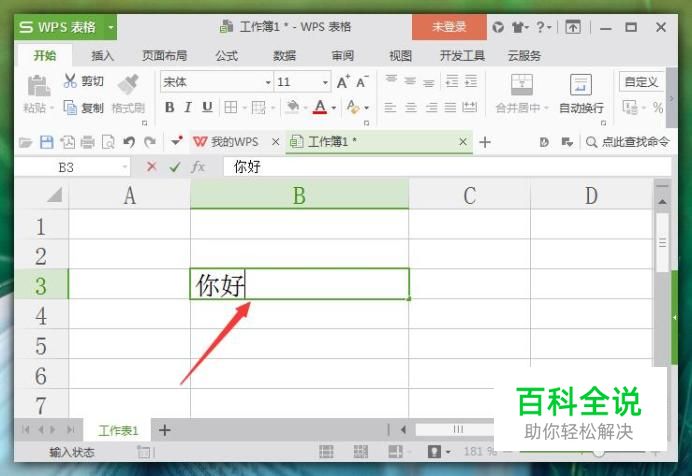Screen dimensions: 692x476
Task: Open the font color dropdown arrow
Action: tap(334, 108)
